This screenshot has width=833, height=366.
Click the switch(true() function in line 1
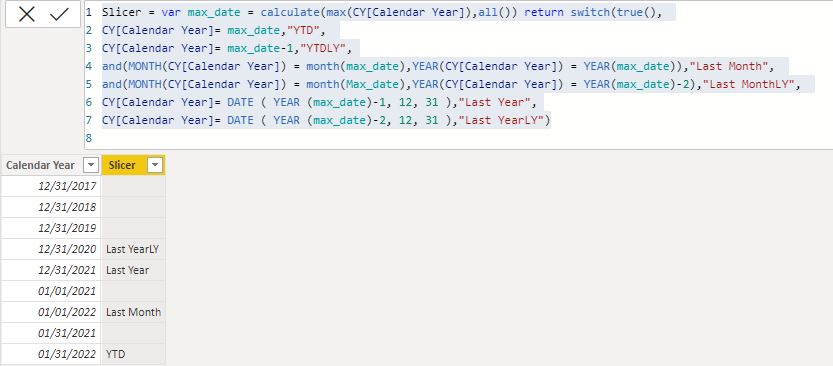(x=616, y=12)
